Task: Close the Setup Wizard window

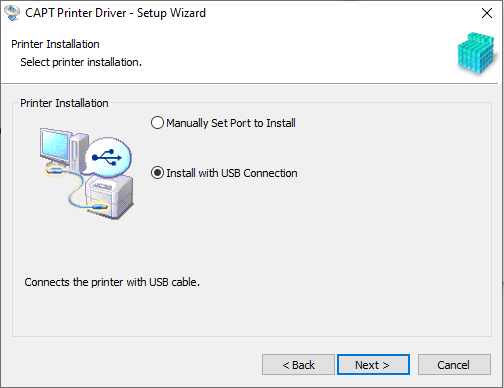Action: coord(487,13)
